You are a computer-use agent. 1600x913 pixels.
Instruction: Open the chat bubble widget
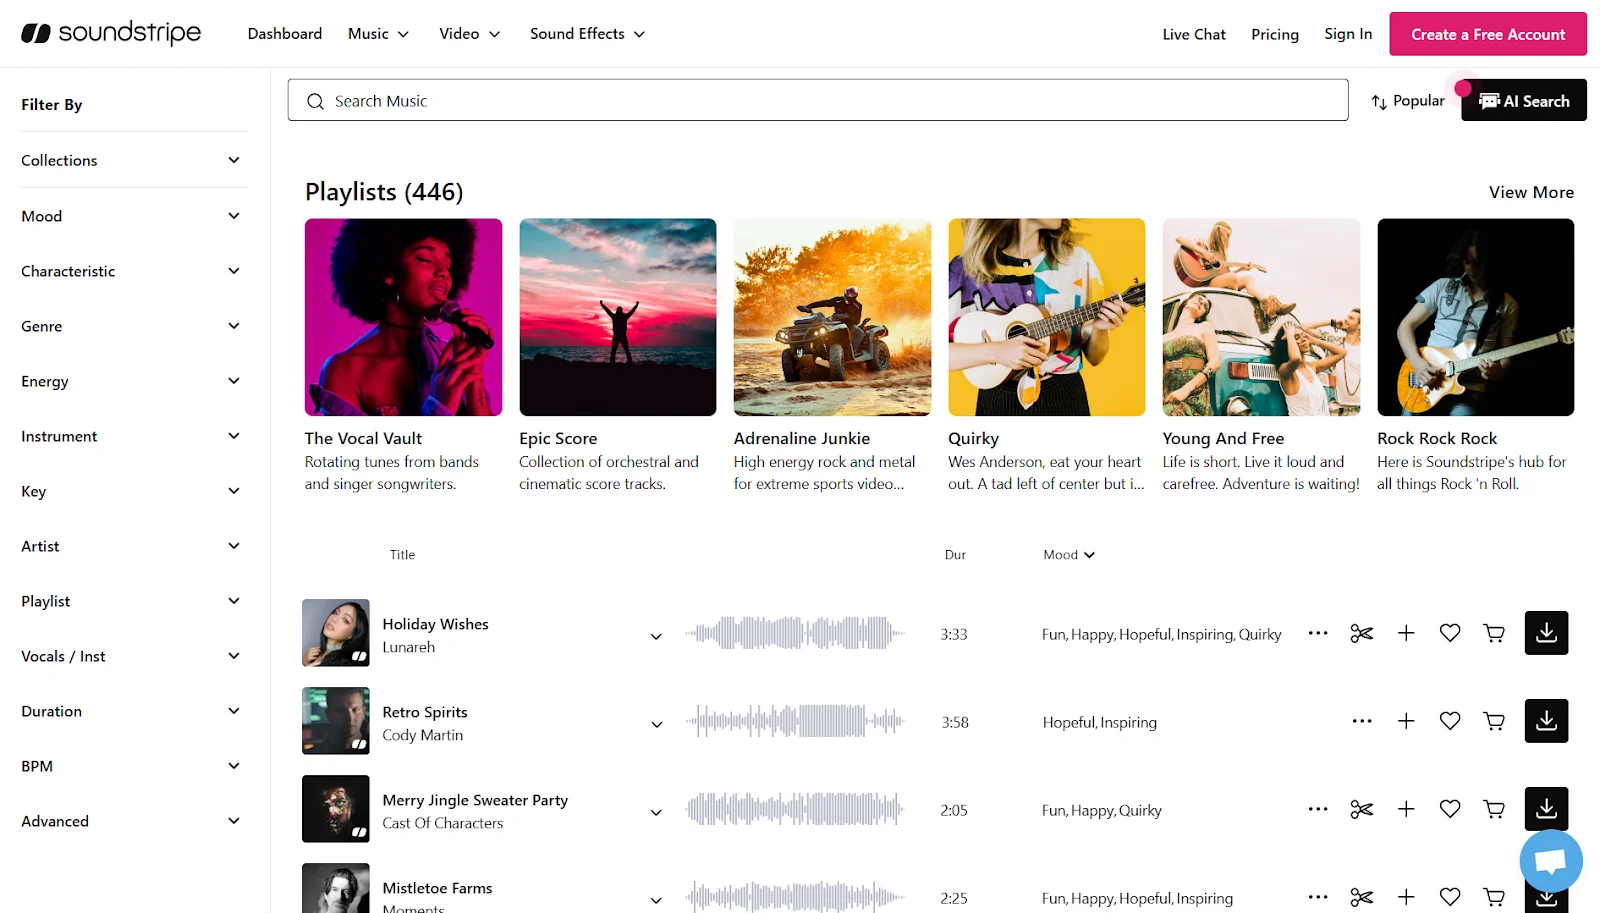coord(1551,861)
